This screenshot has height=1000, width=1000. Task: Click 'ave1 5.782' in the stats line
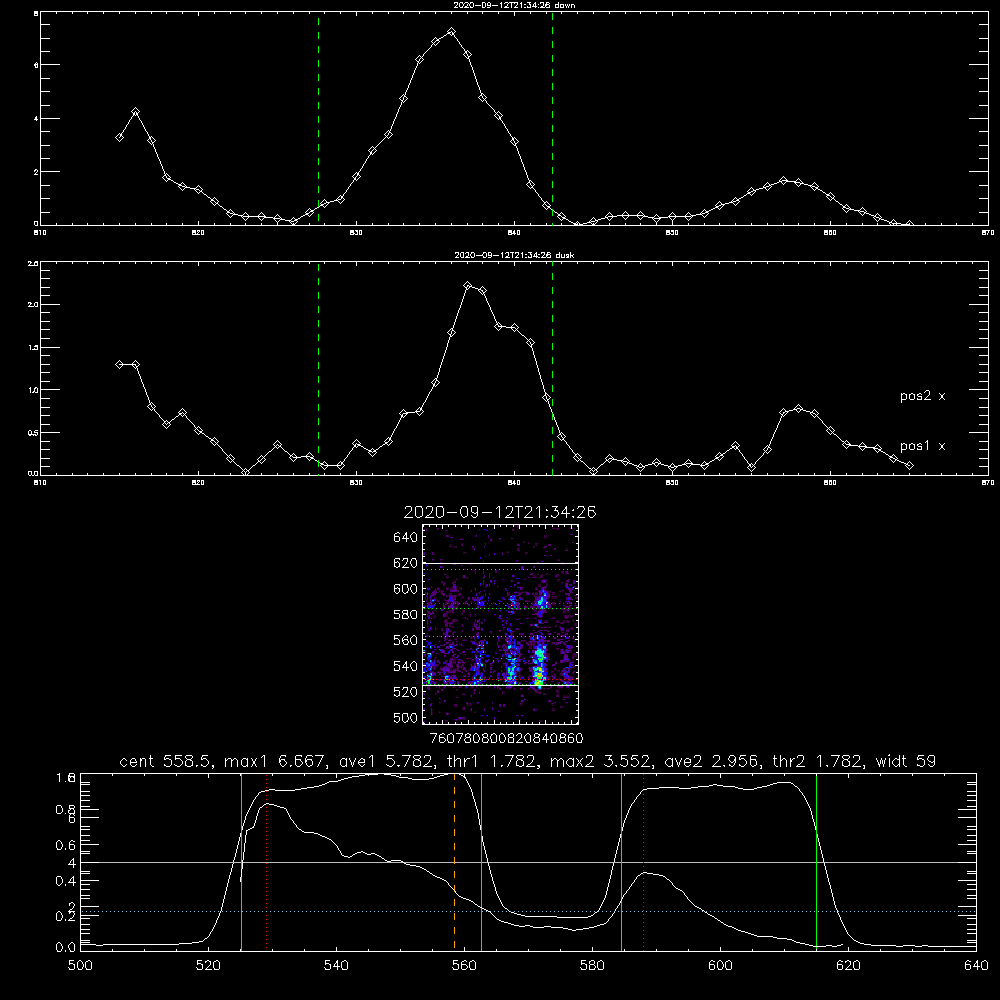(x=385, y=761)
